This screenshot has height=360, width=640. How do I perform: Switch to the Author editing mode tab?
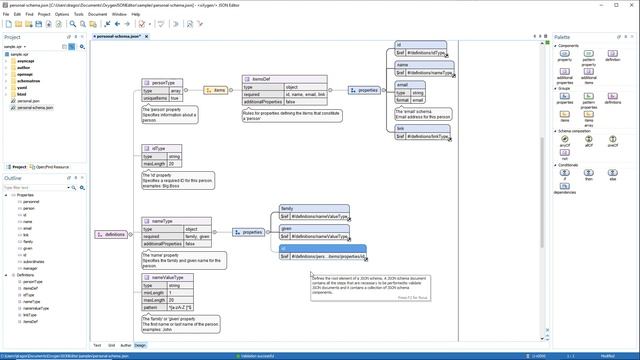[126, 345]
